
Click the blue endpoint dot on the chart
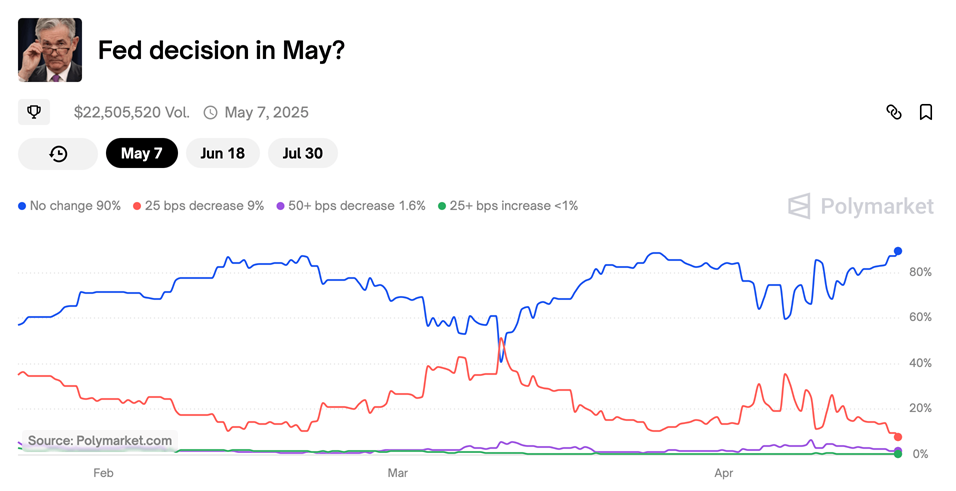[x=898, y=251]
